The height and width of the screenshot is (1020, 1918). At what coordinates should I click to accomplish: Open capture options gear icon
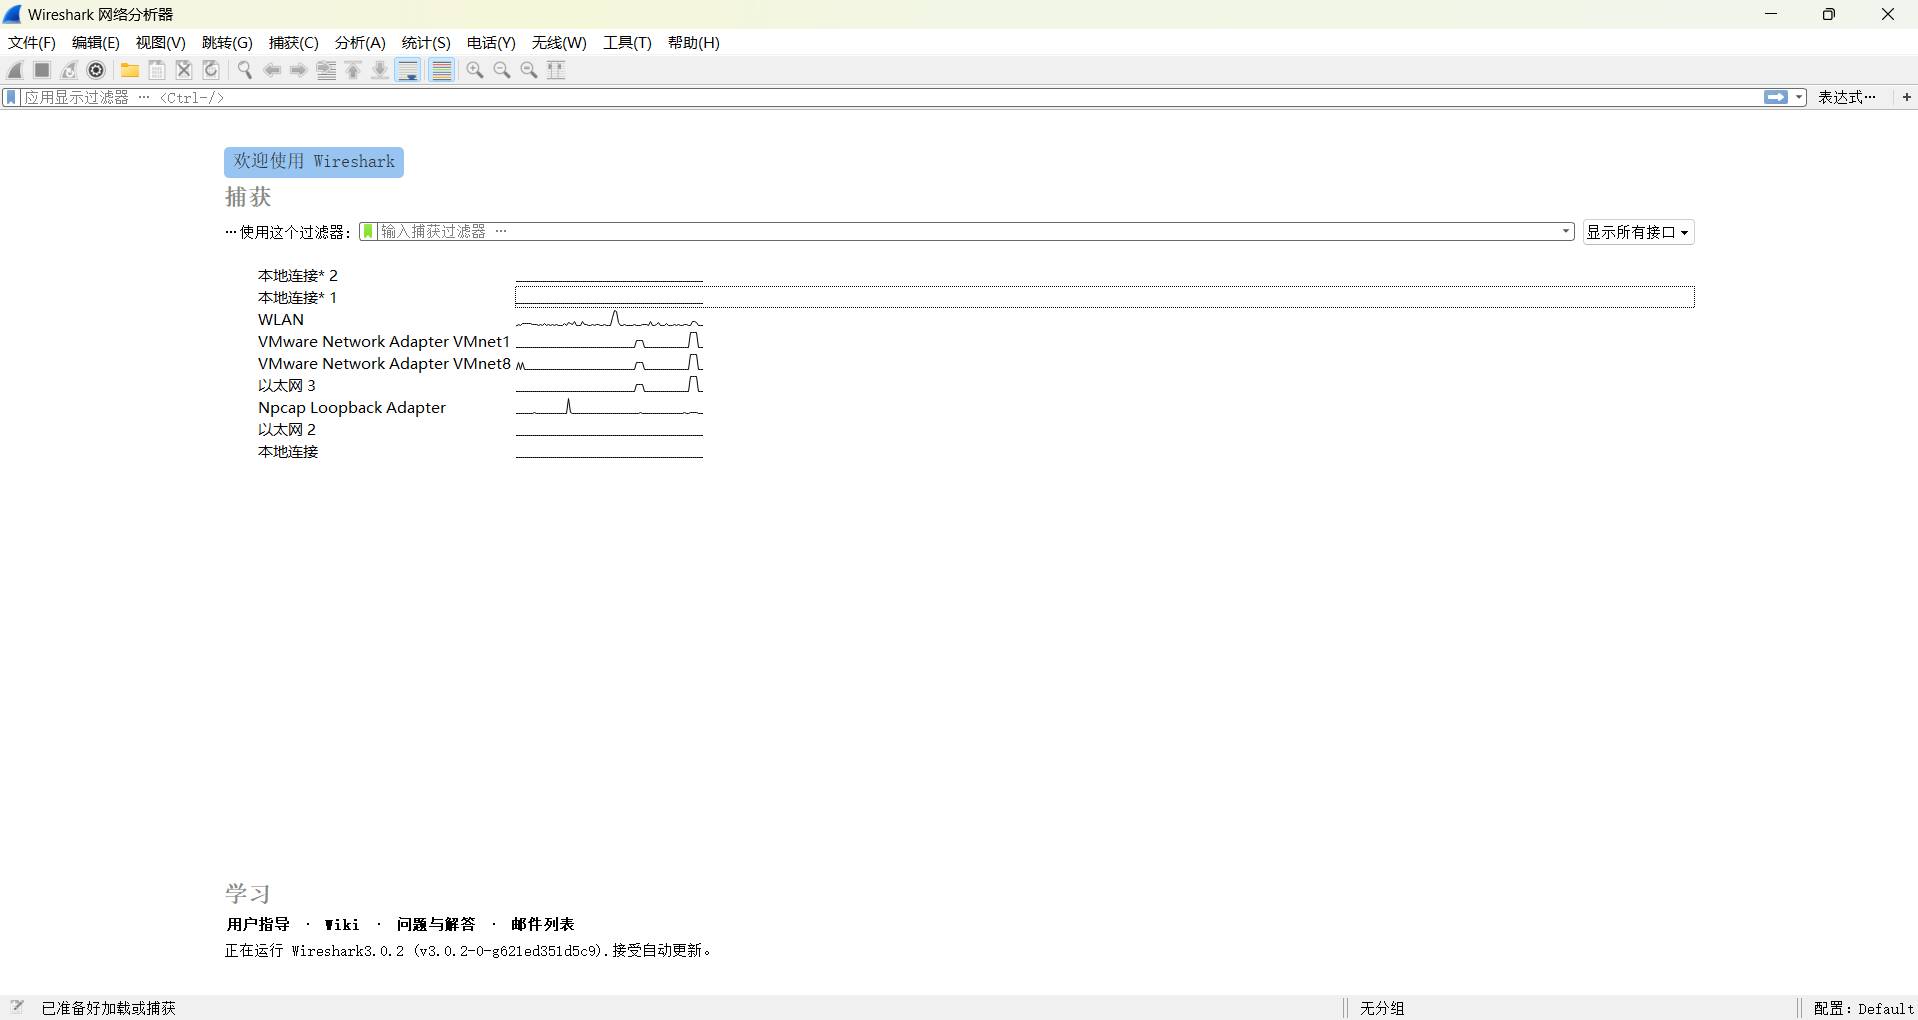tap(96, 70)
